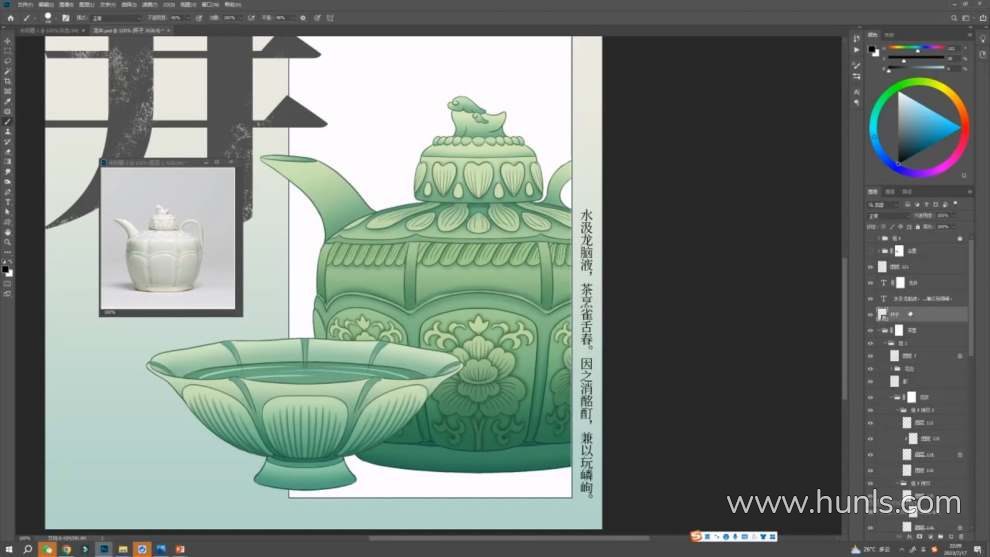The image size is (990, 557).
Task: Open the 文件 (File) menu
Action: [25, 4]
